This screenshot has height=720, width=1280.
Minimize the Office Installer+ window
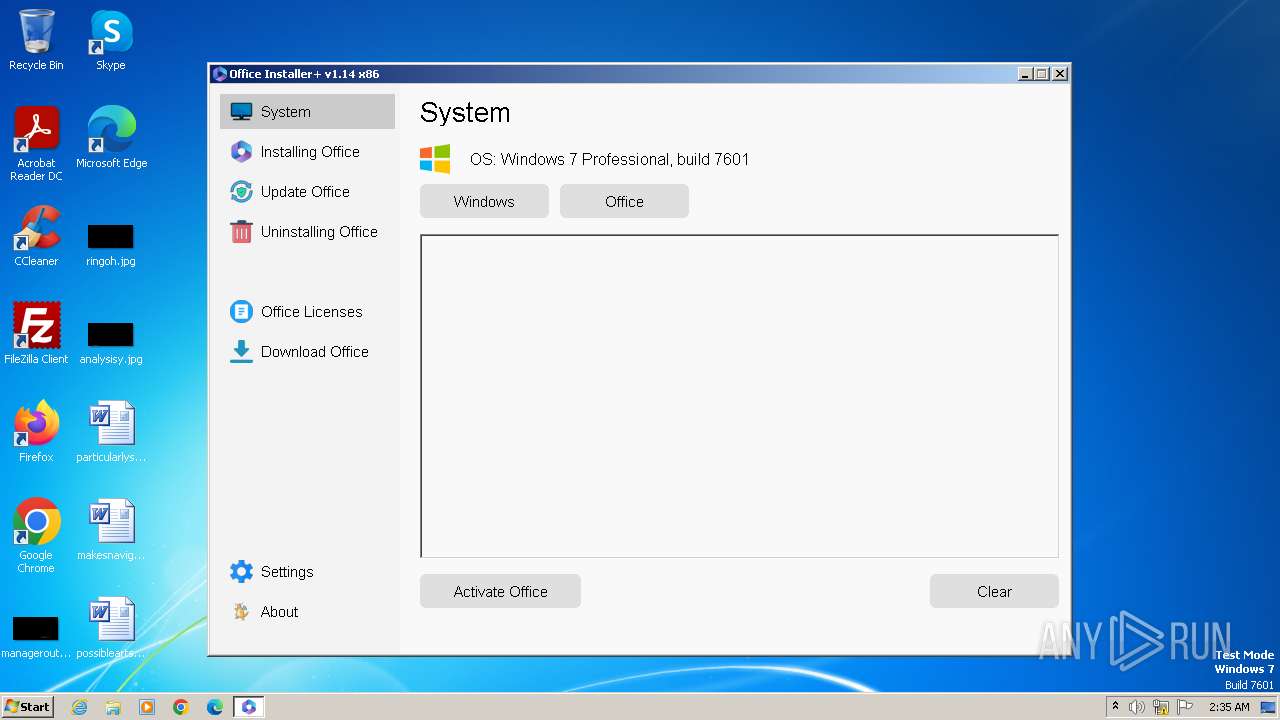pos(1026,74)
